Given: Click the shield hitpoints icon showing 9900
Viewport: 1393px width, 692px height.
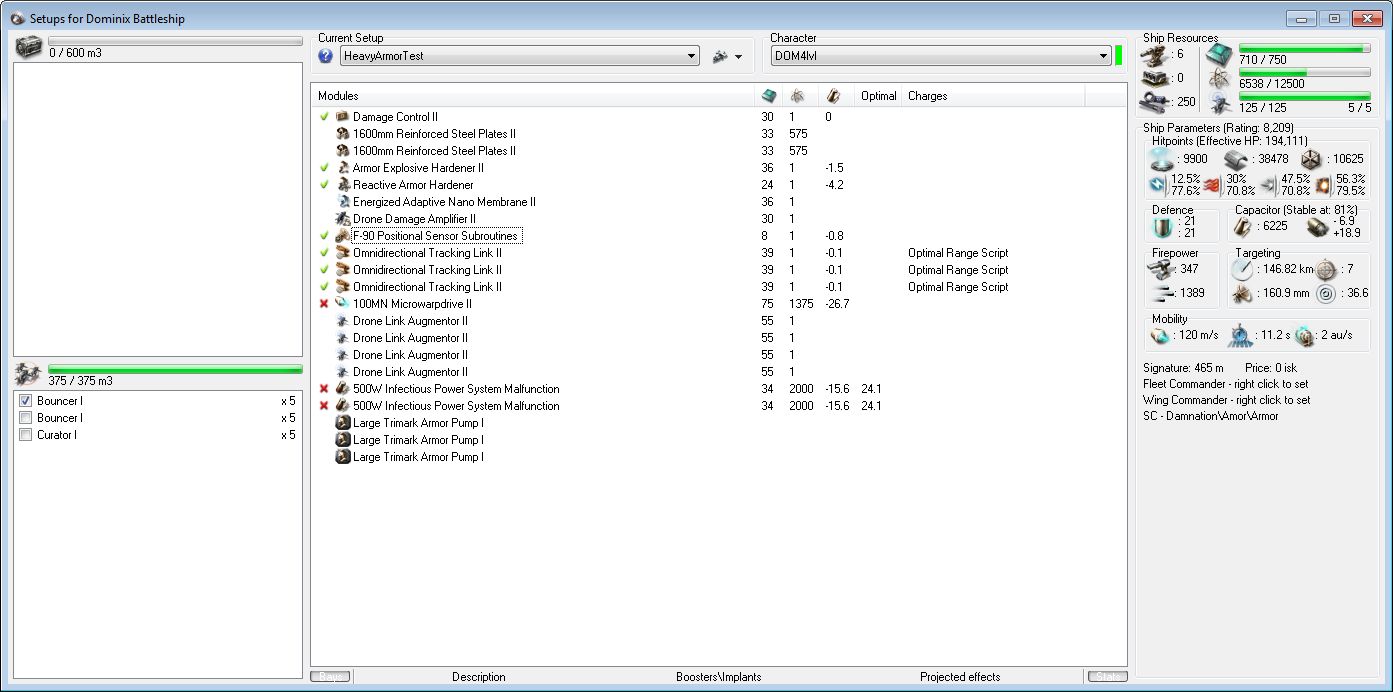Looking at the screenshot, I should point(1161,159).
